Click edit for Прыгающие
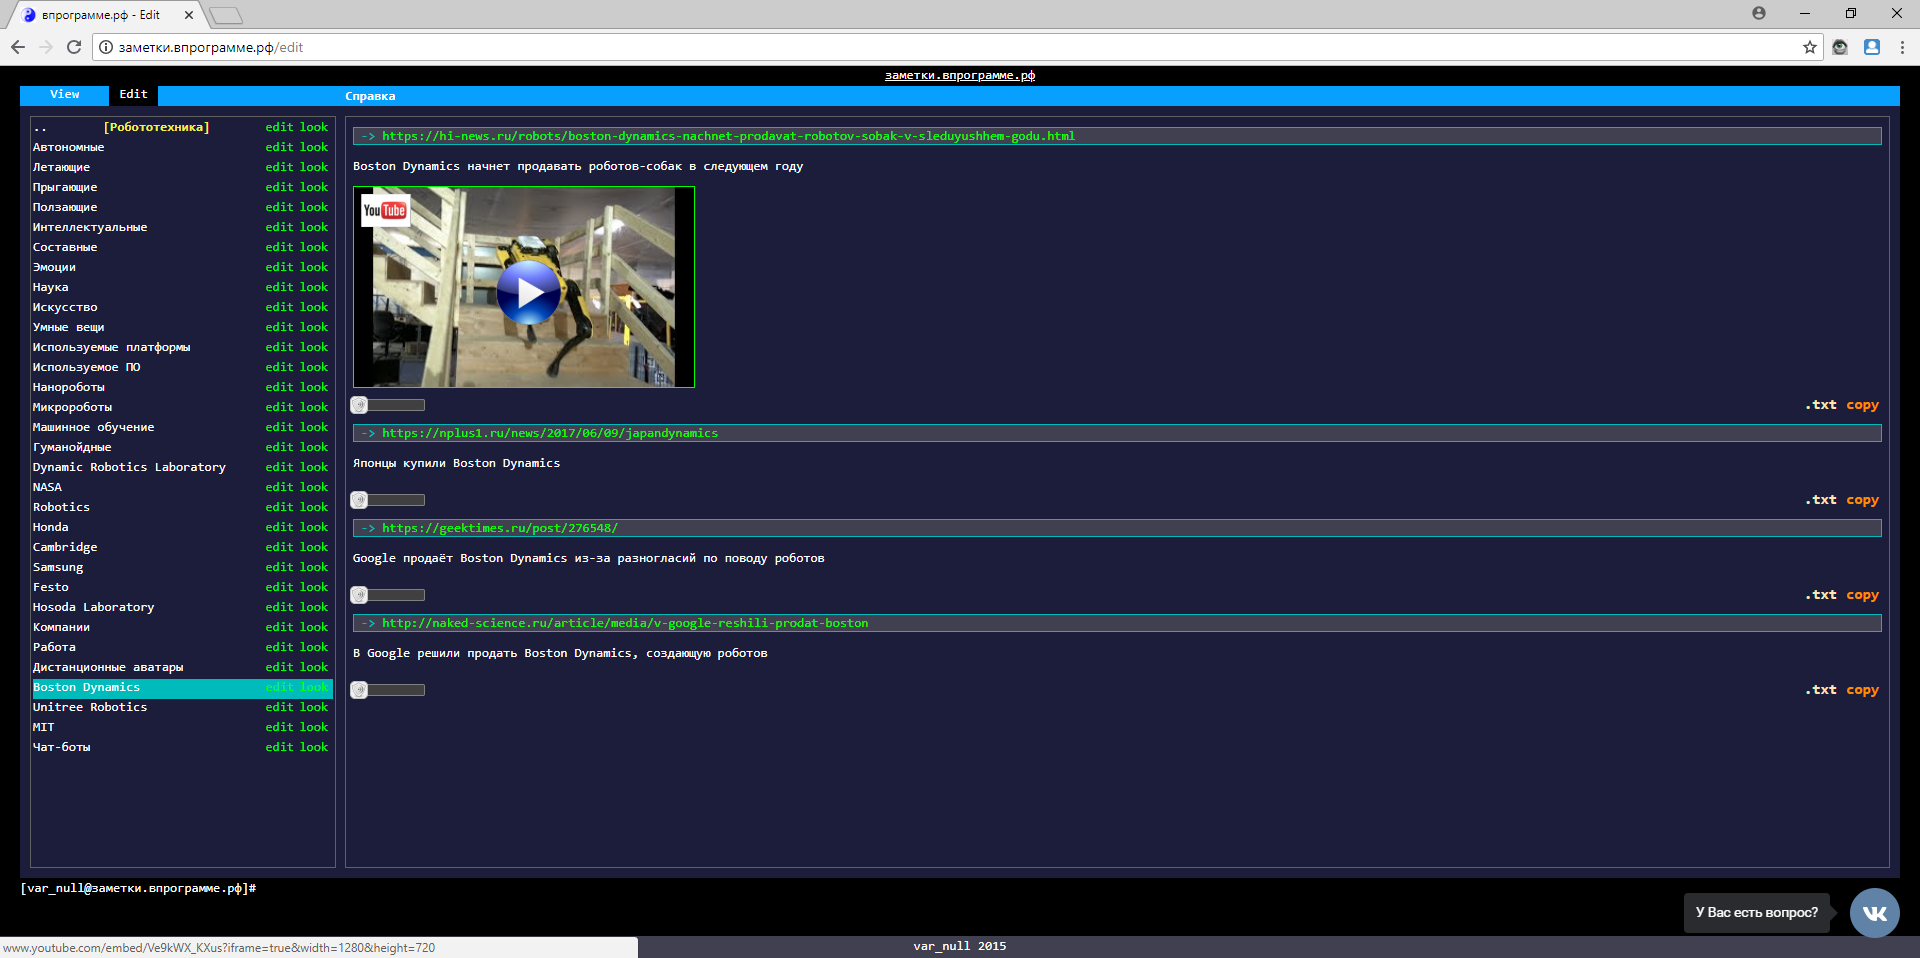This screenshot has height=958, width=1920. pos(279,187)
